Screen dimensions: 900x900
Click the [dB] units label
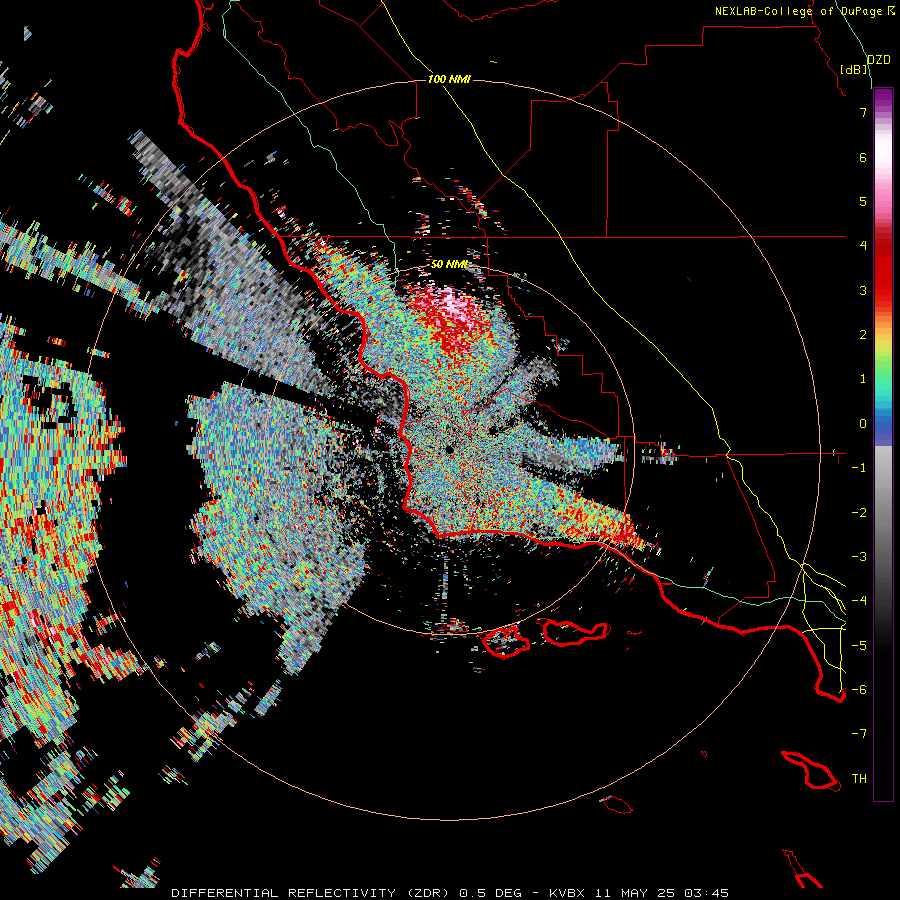pyautogui.click(x=854, y=69)
